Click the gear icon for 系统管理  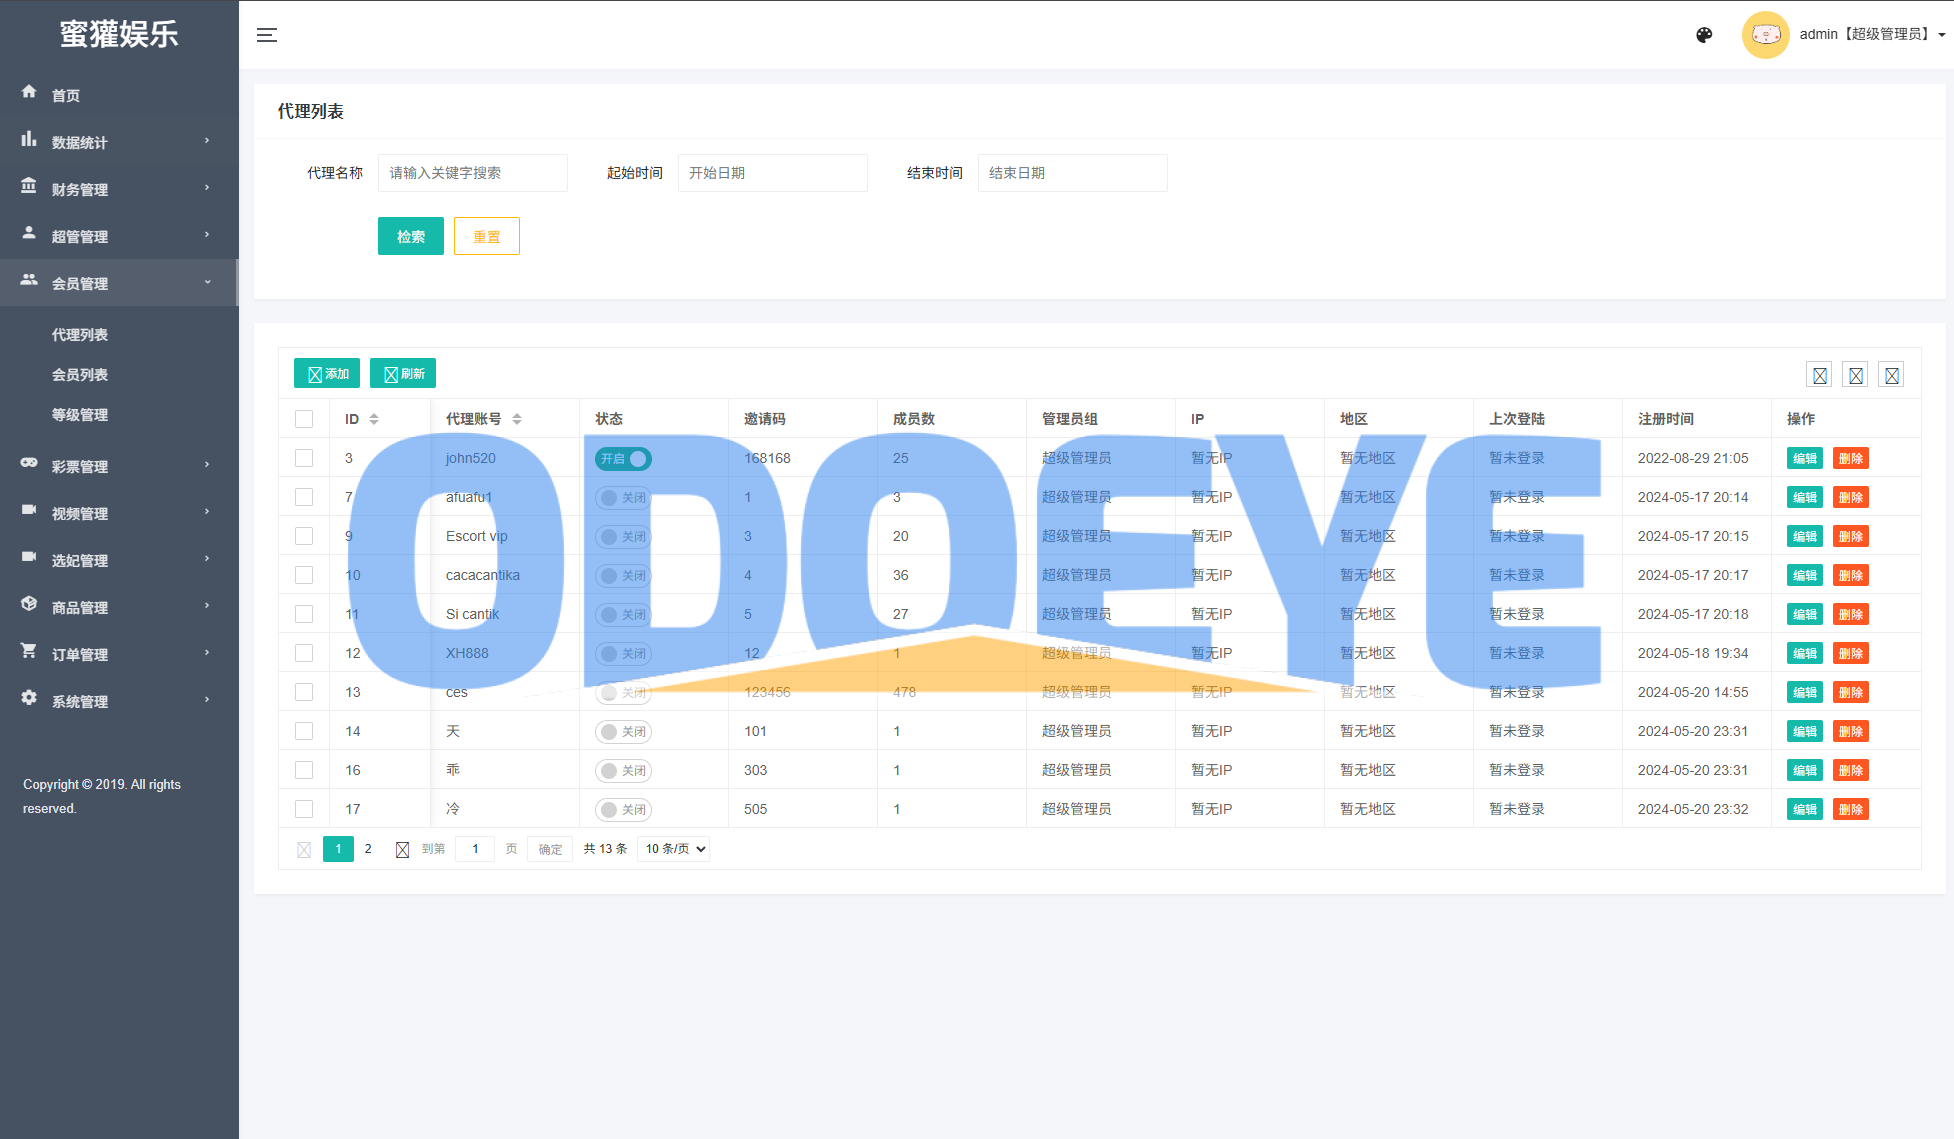29,698
